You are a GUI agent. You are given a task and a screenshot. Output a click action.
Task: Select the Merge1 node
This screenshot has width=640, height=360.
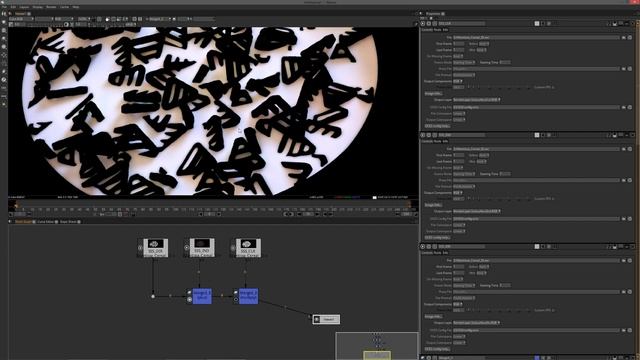point(202,296)
